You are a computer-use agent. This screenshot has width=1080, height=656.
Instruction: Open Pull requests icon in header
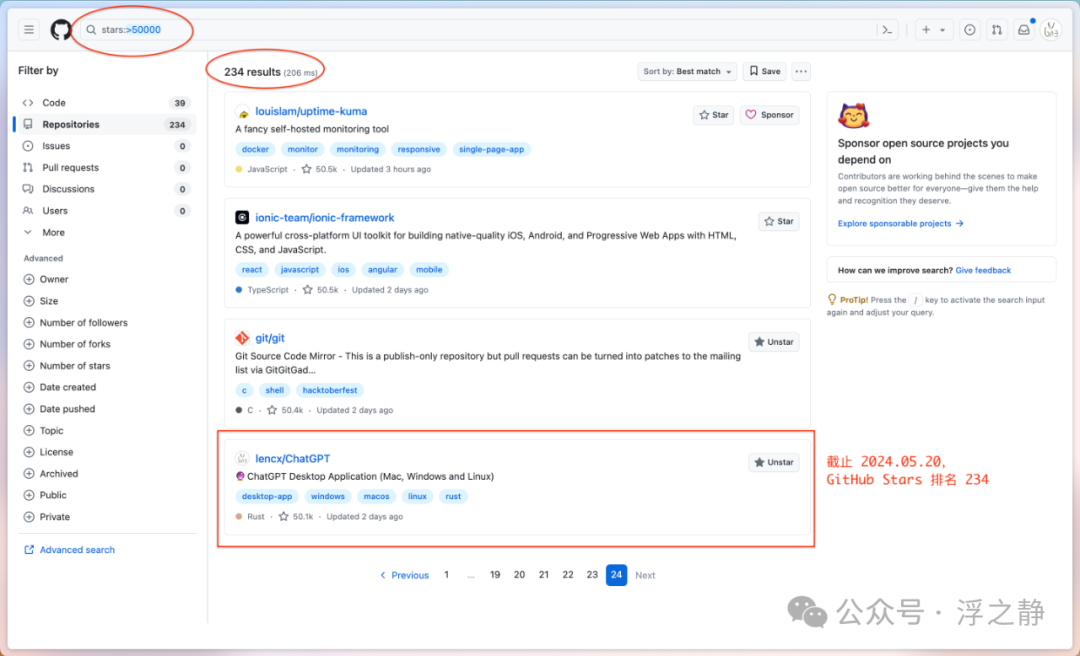pos(997,30)
